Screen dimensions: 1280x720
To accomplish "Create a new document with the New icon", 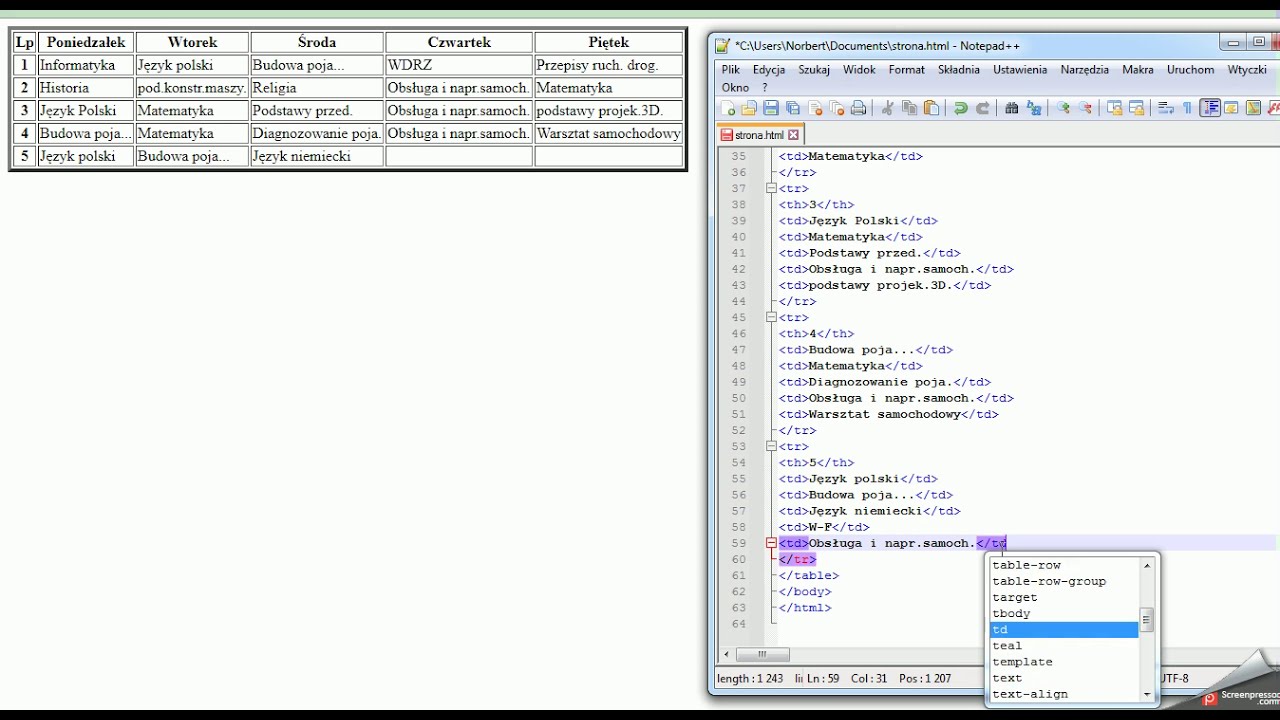I will point(729,108).
